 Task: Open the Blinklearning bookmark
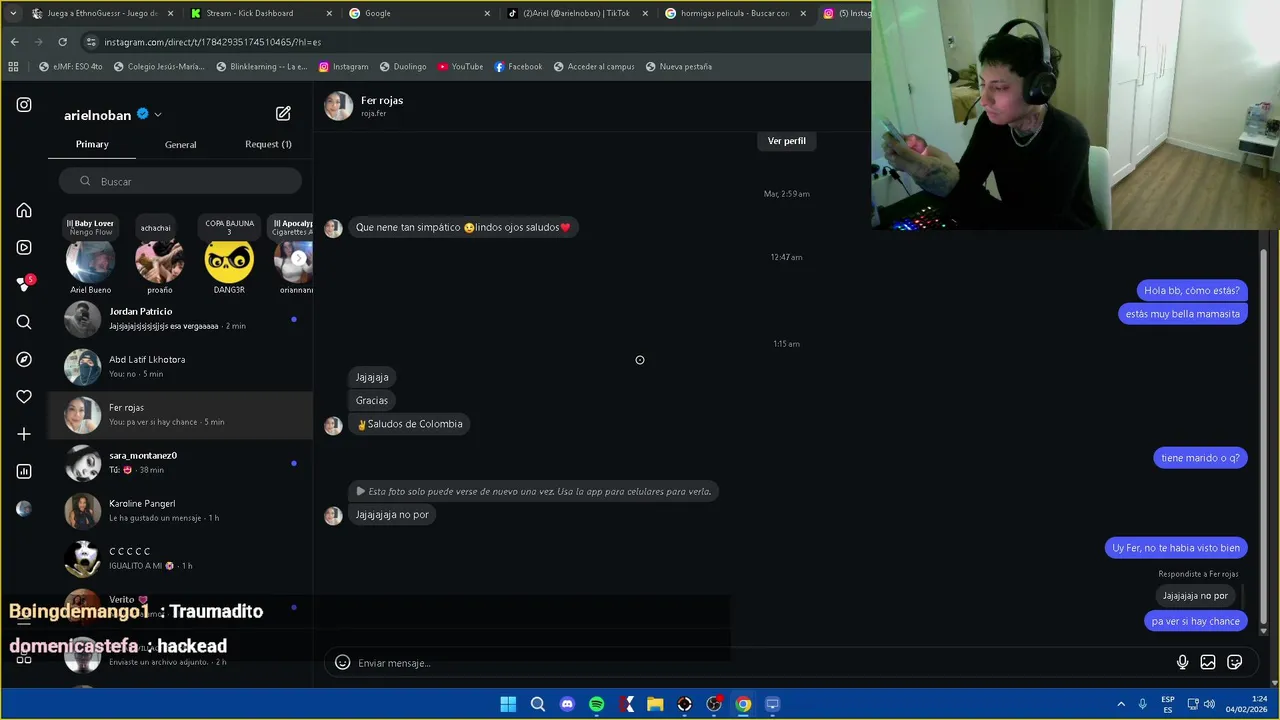point(260,66)
